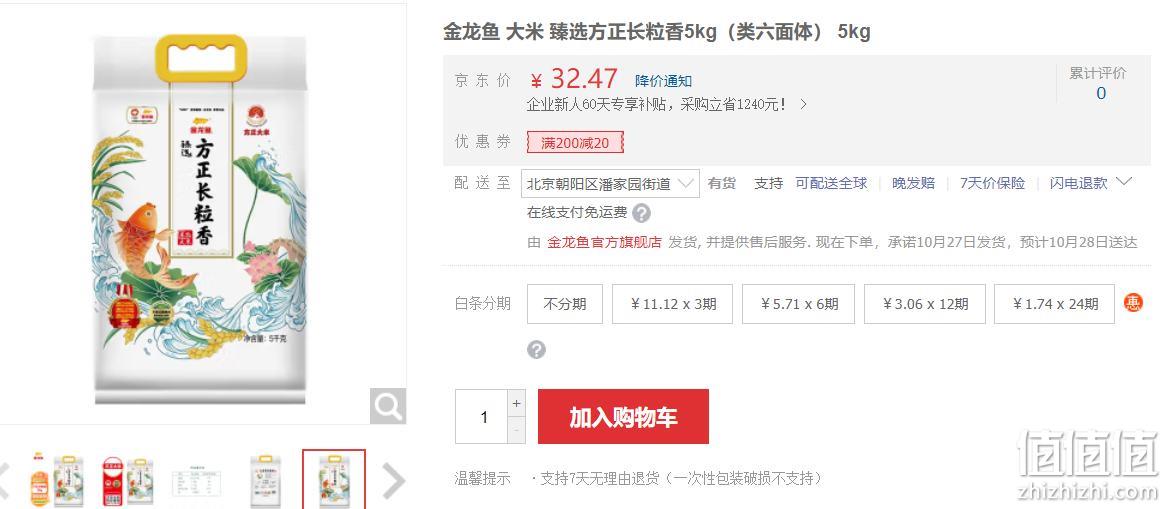The image size is (1167, 509).
Task: Click the 加入购物车 button
Action: [623, 417]
